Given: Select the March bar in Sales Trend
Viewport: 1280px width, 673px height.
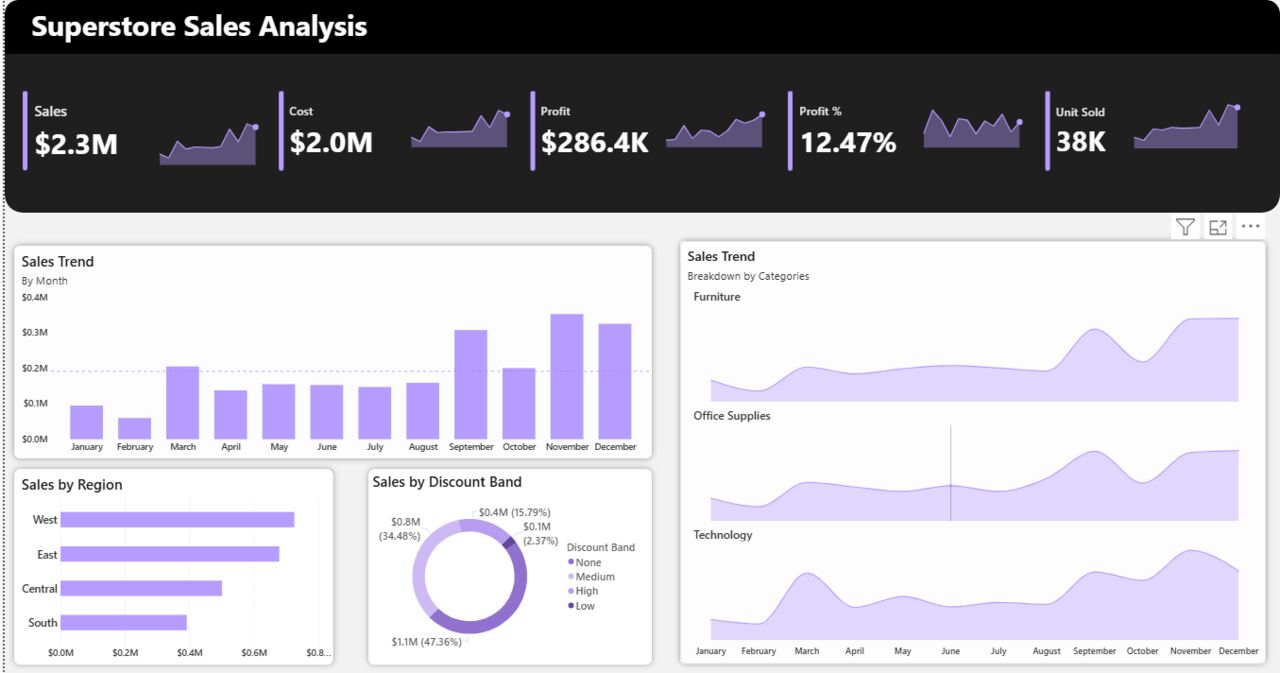Looking at the screenshot, I should coord(183,403).
